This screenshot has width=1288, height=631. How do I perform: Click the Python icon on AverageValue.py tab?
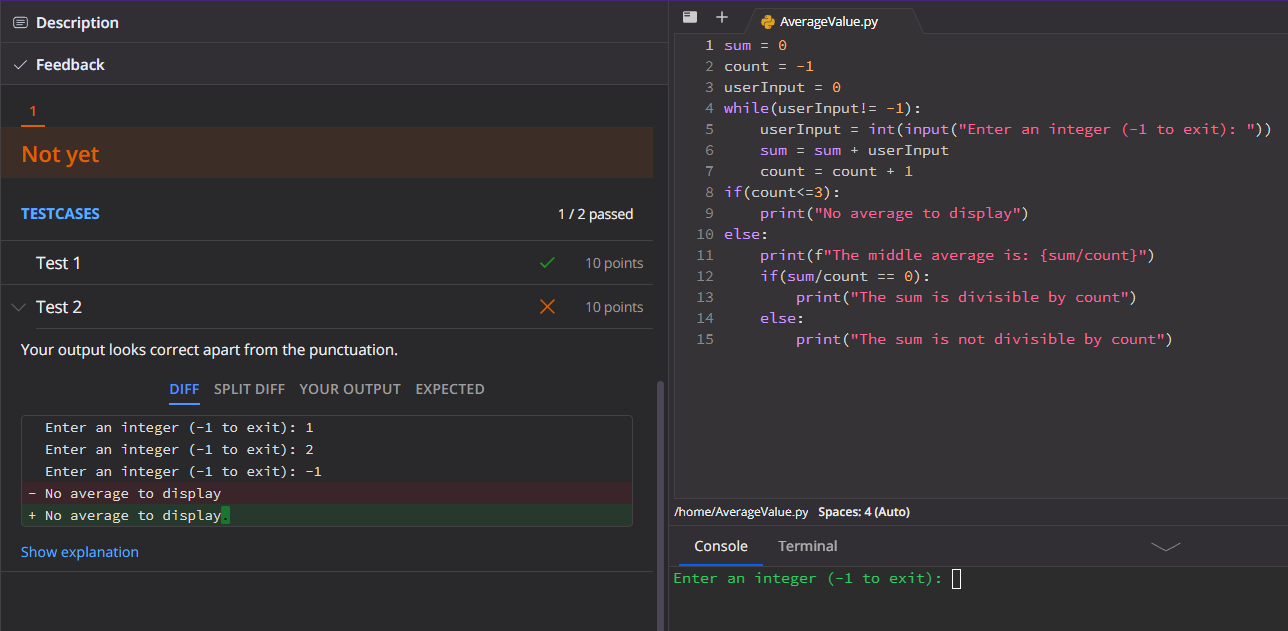coord(767,21)
